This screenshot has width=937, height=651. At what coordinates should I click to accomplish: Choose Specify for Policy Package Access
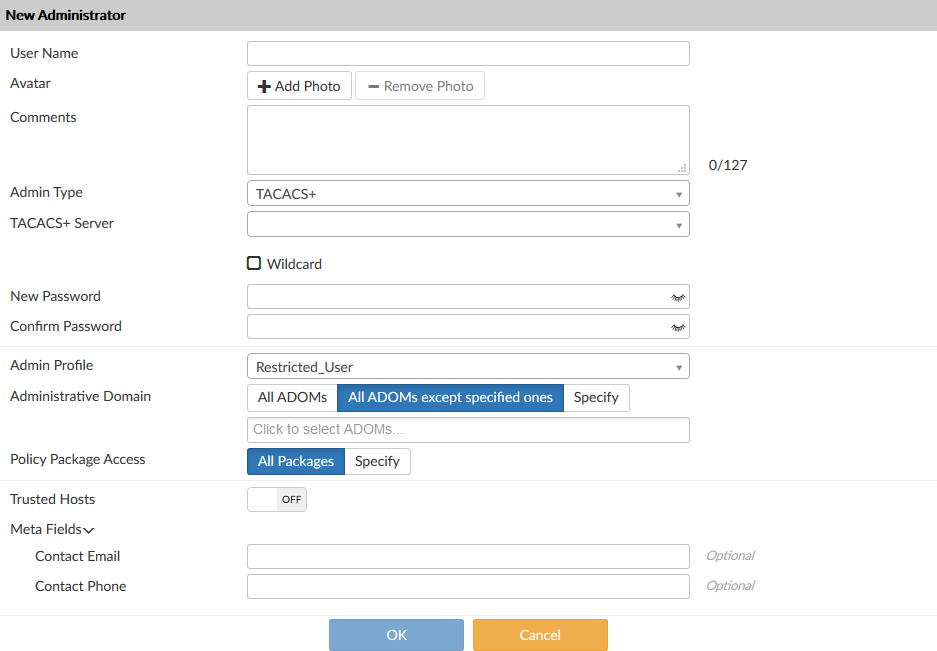tap(377, 461)
